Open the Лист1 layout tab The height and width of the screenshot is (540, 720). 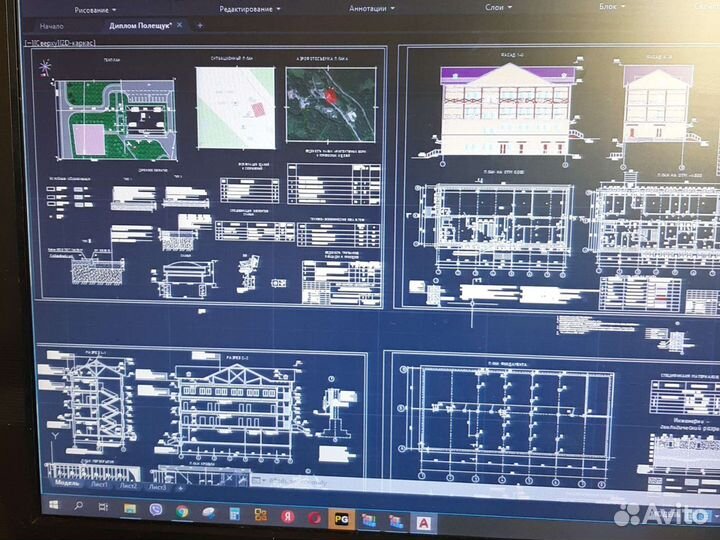pos(99,485)
